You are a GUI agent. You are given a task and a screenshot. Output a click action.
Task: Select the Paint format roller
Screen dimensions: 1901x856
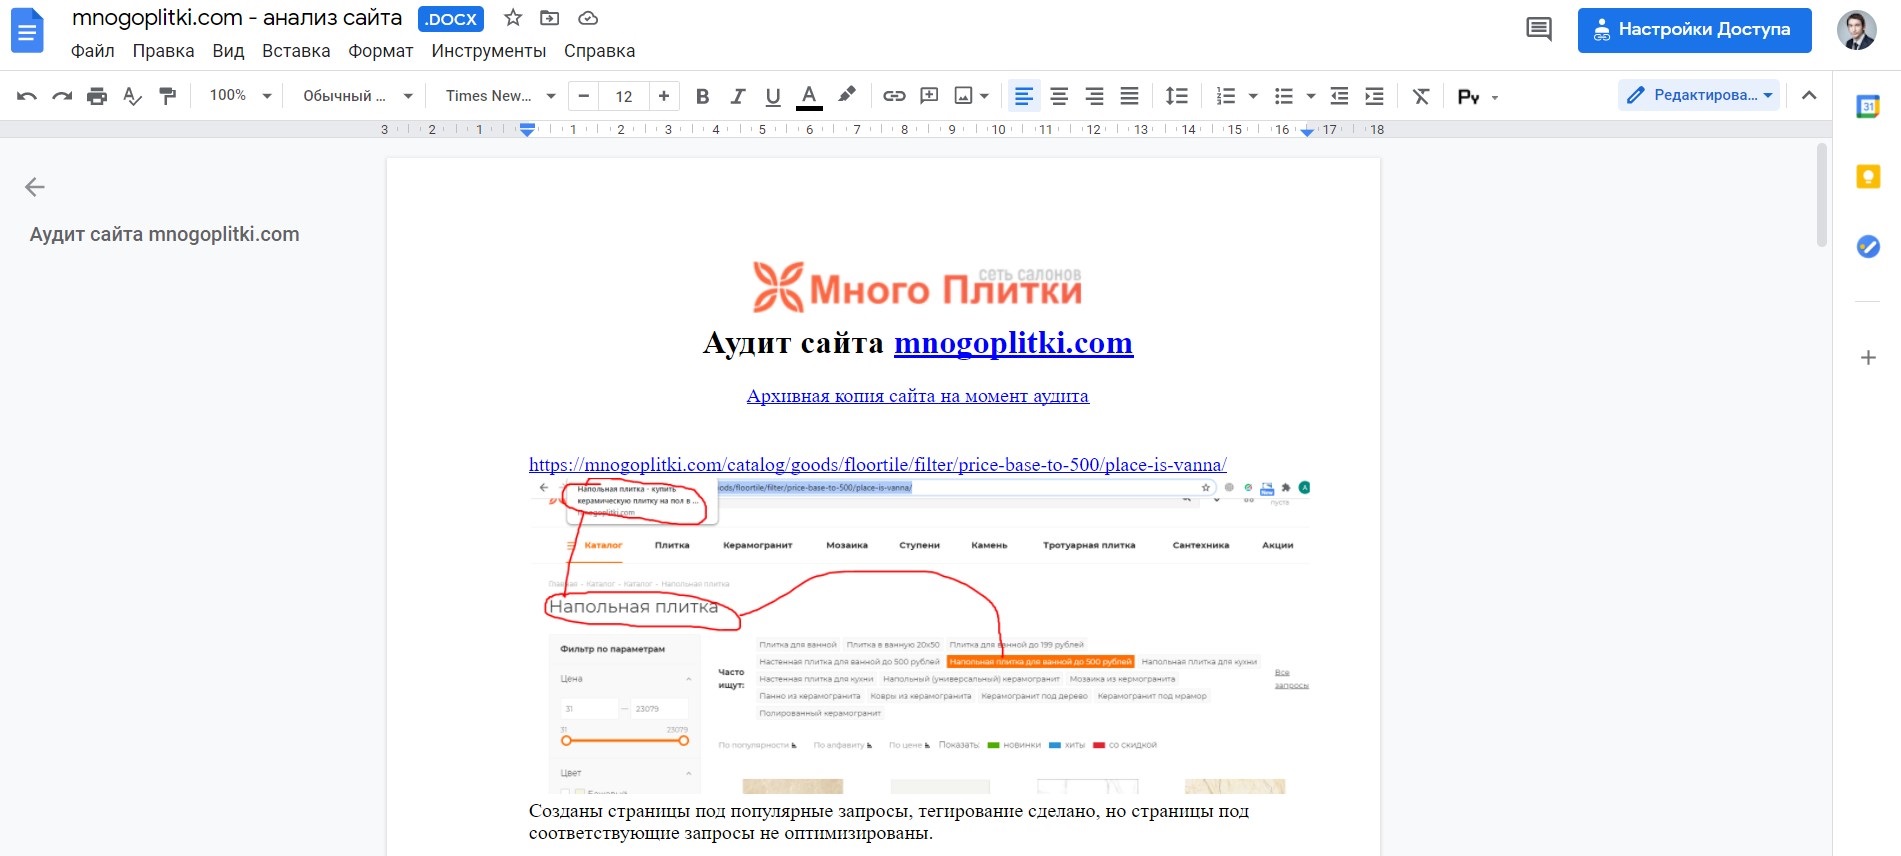[167, 96]
